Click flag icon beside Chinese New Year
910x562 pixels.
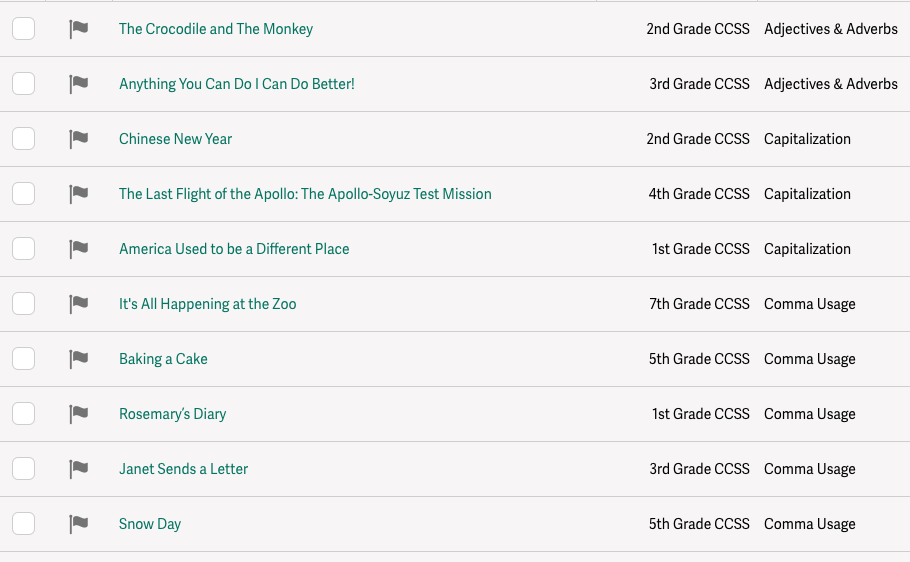[78, 139]
